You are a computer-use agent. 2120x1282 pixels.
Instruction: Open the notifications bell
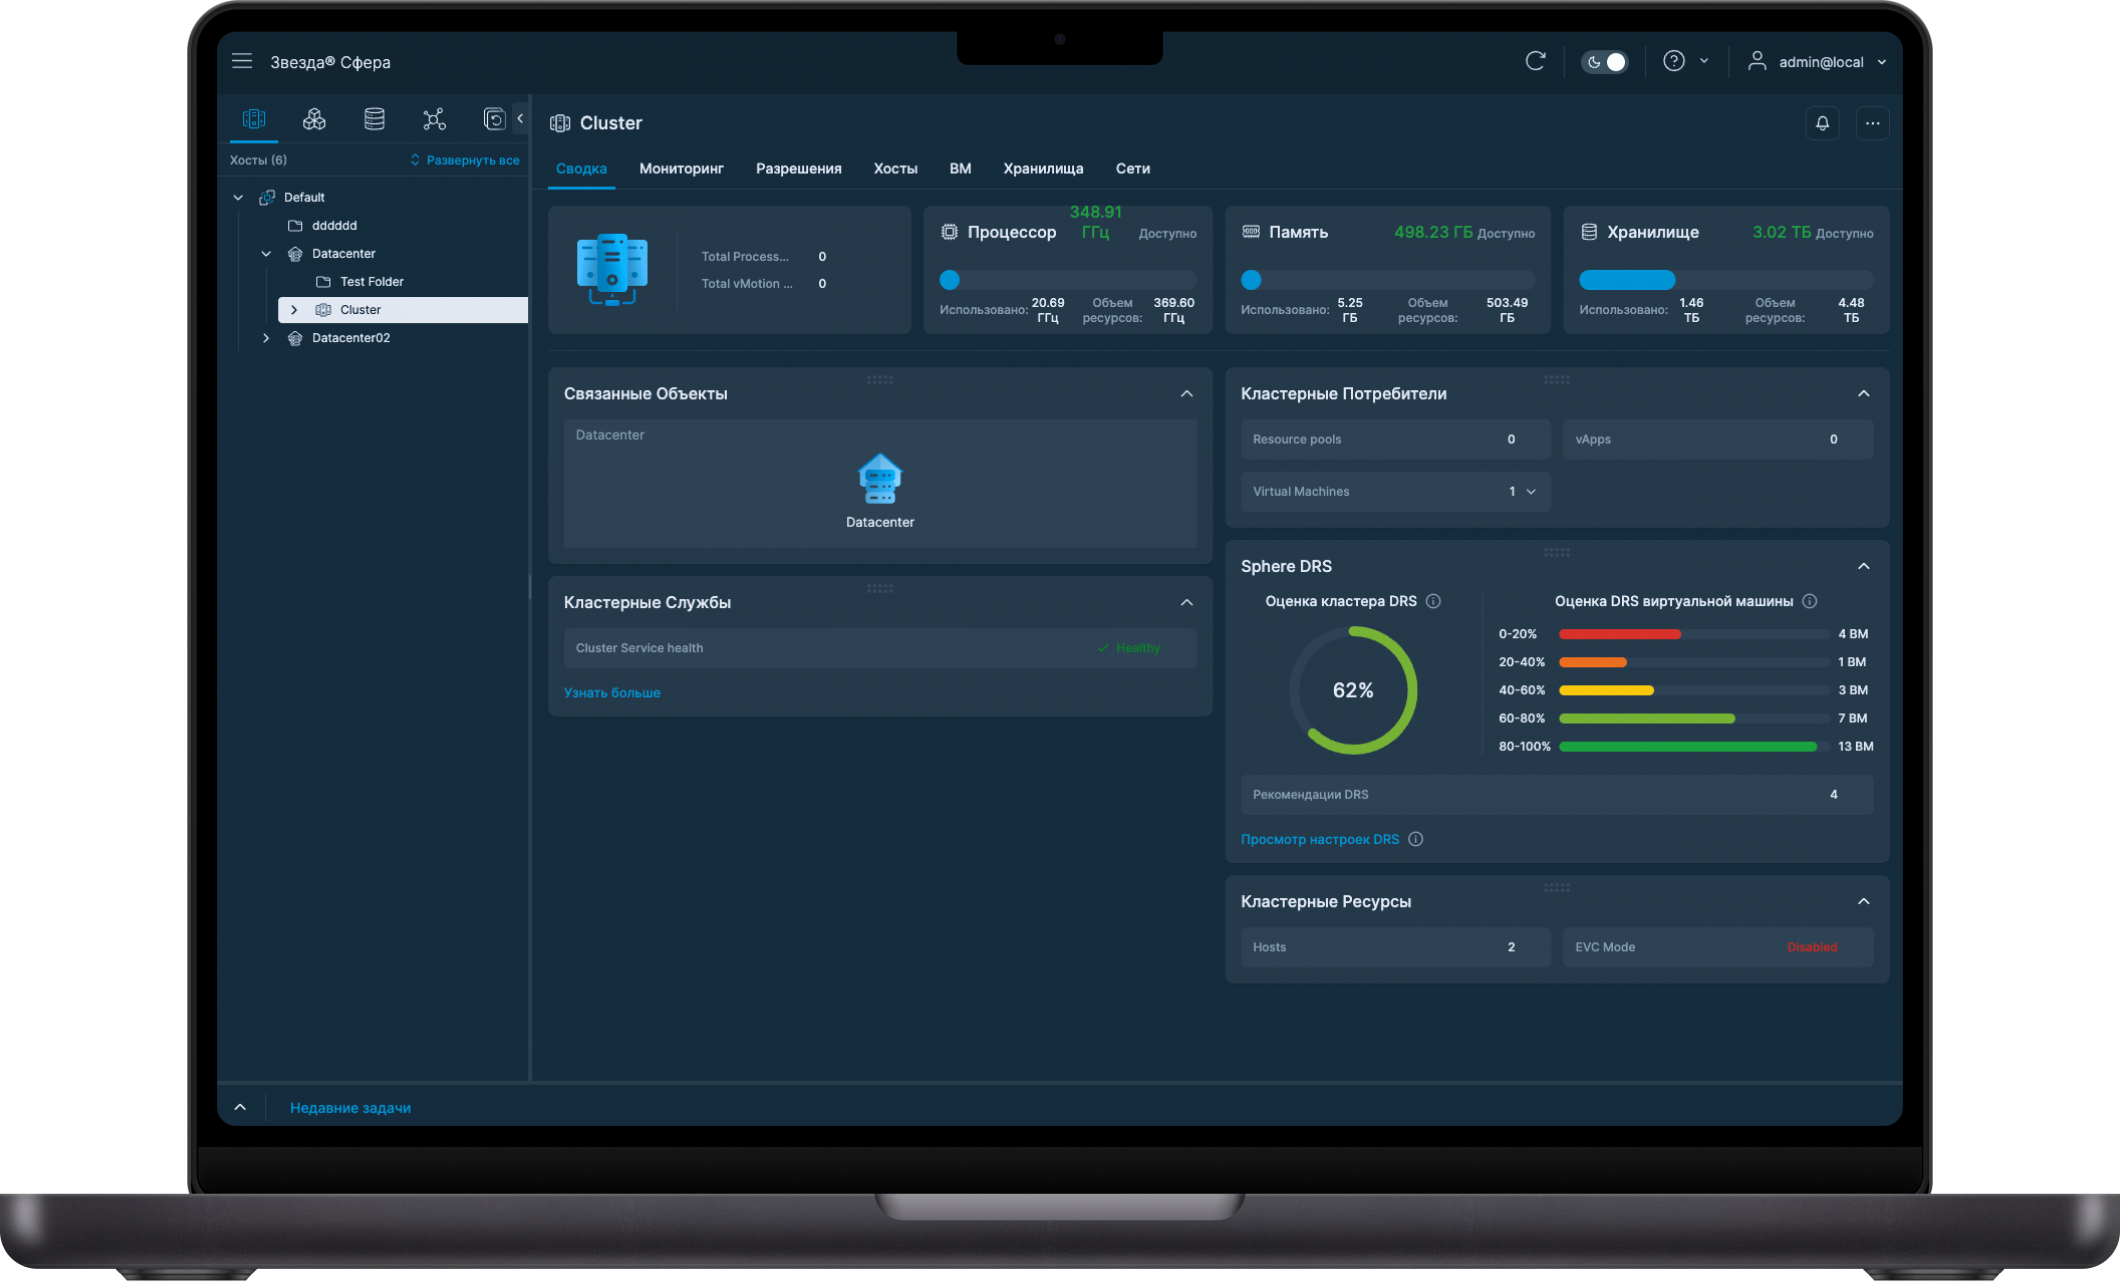pyautogui.click(x=1822, y=123)
